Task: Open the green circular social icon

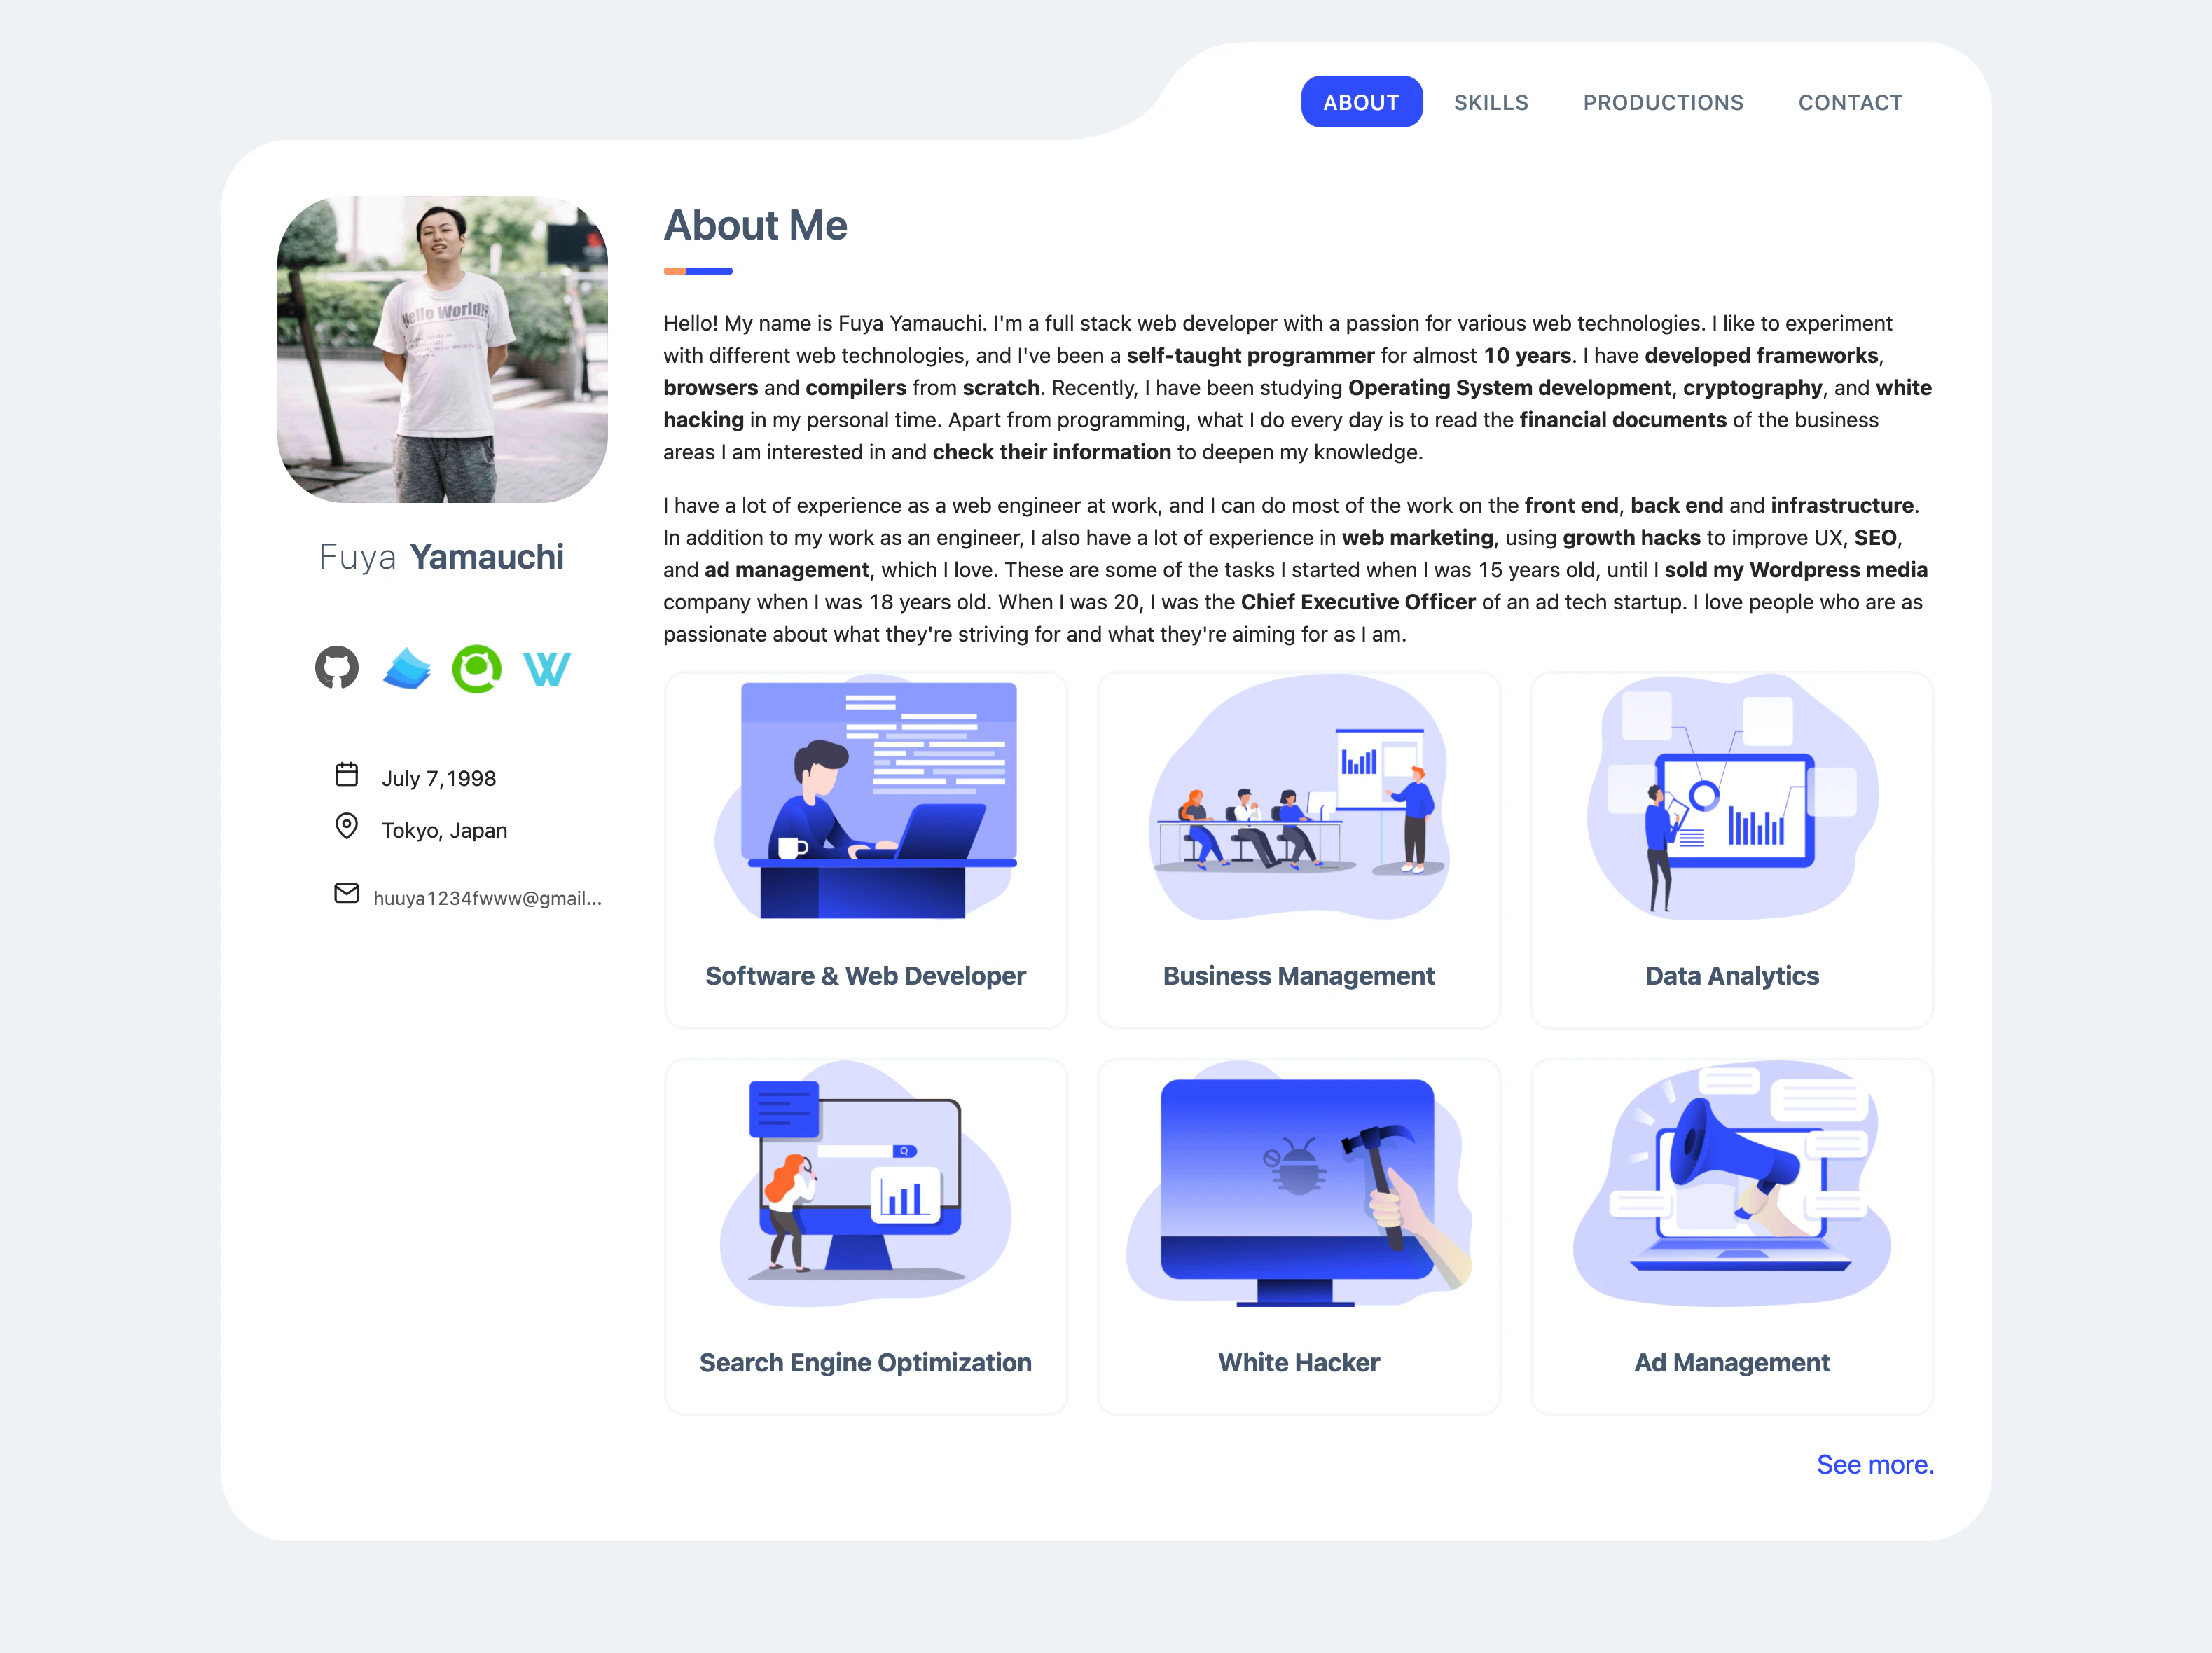Action: point(477,668)
